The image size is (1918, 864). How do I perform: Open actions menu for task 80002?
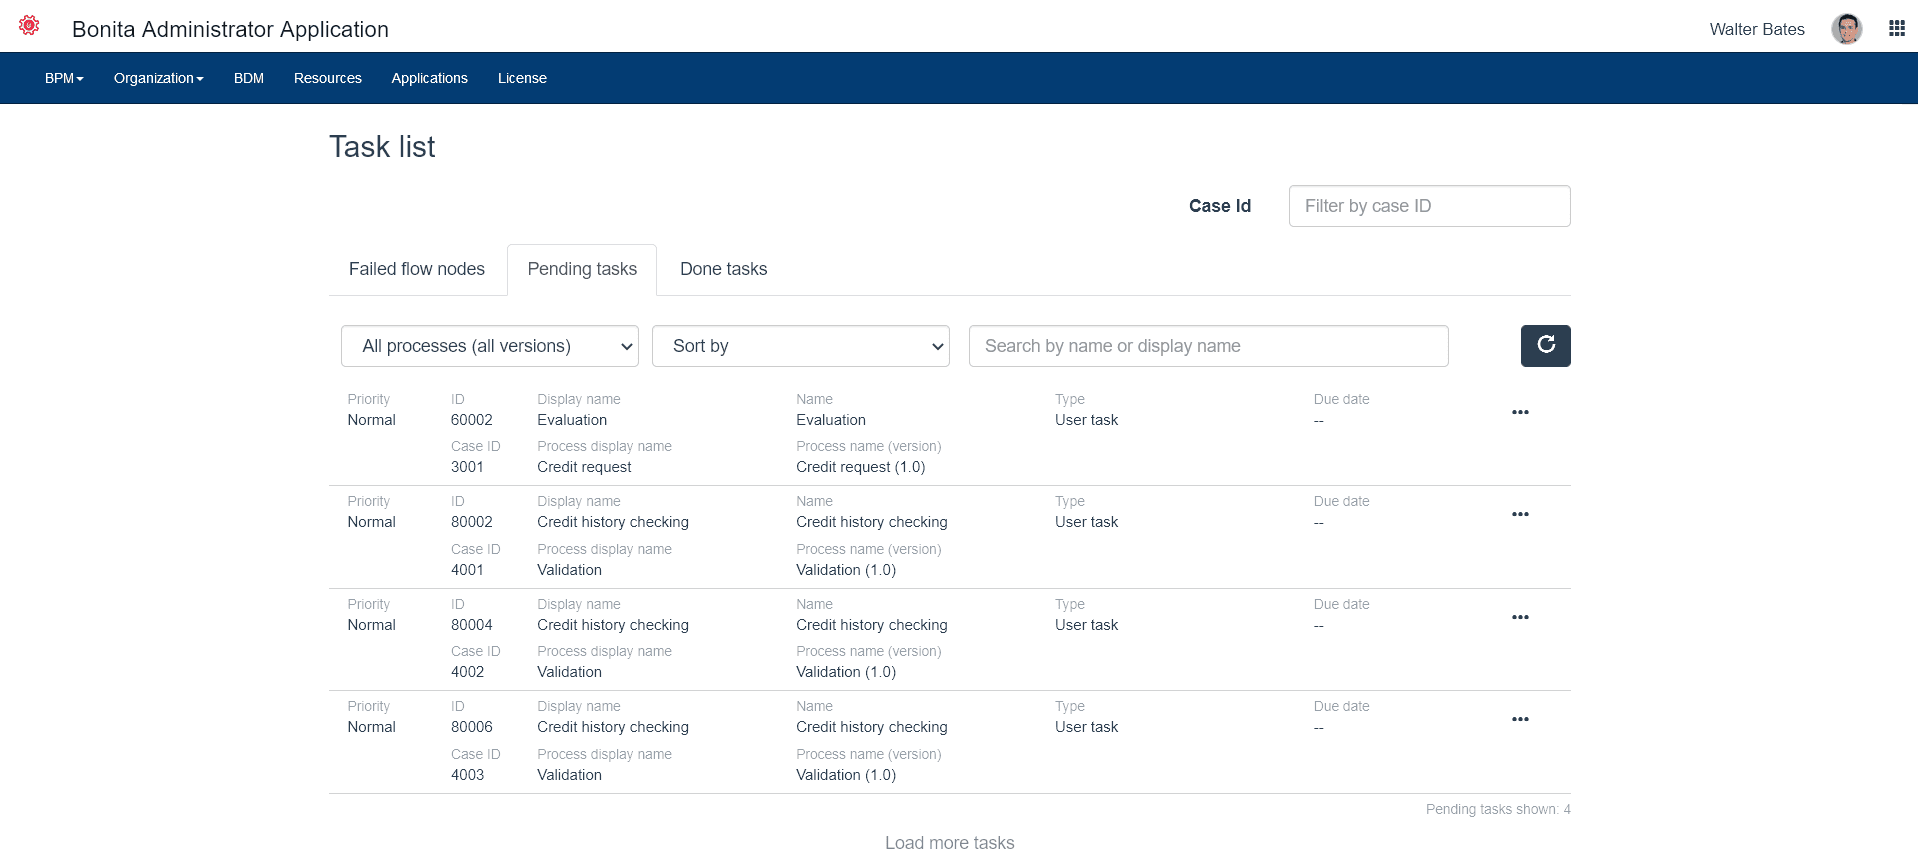(1520, 514)
